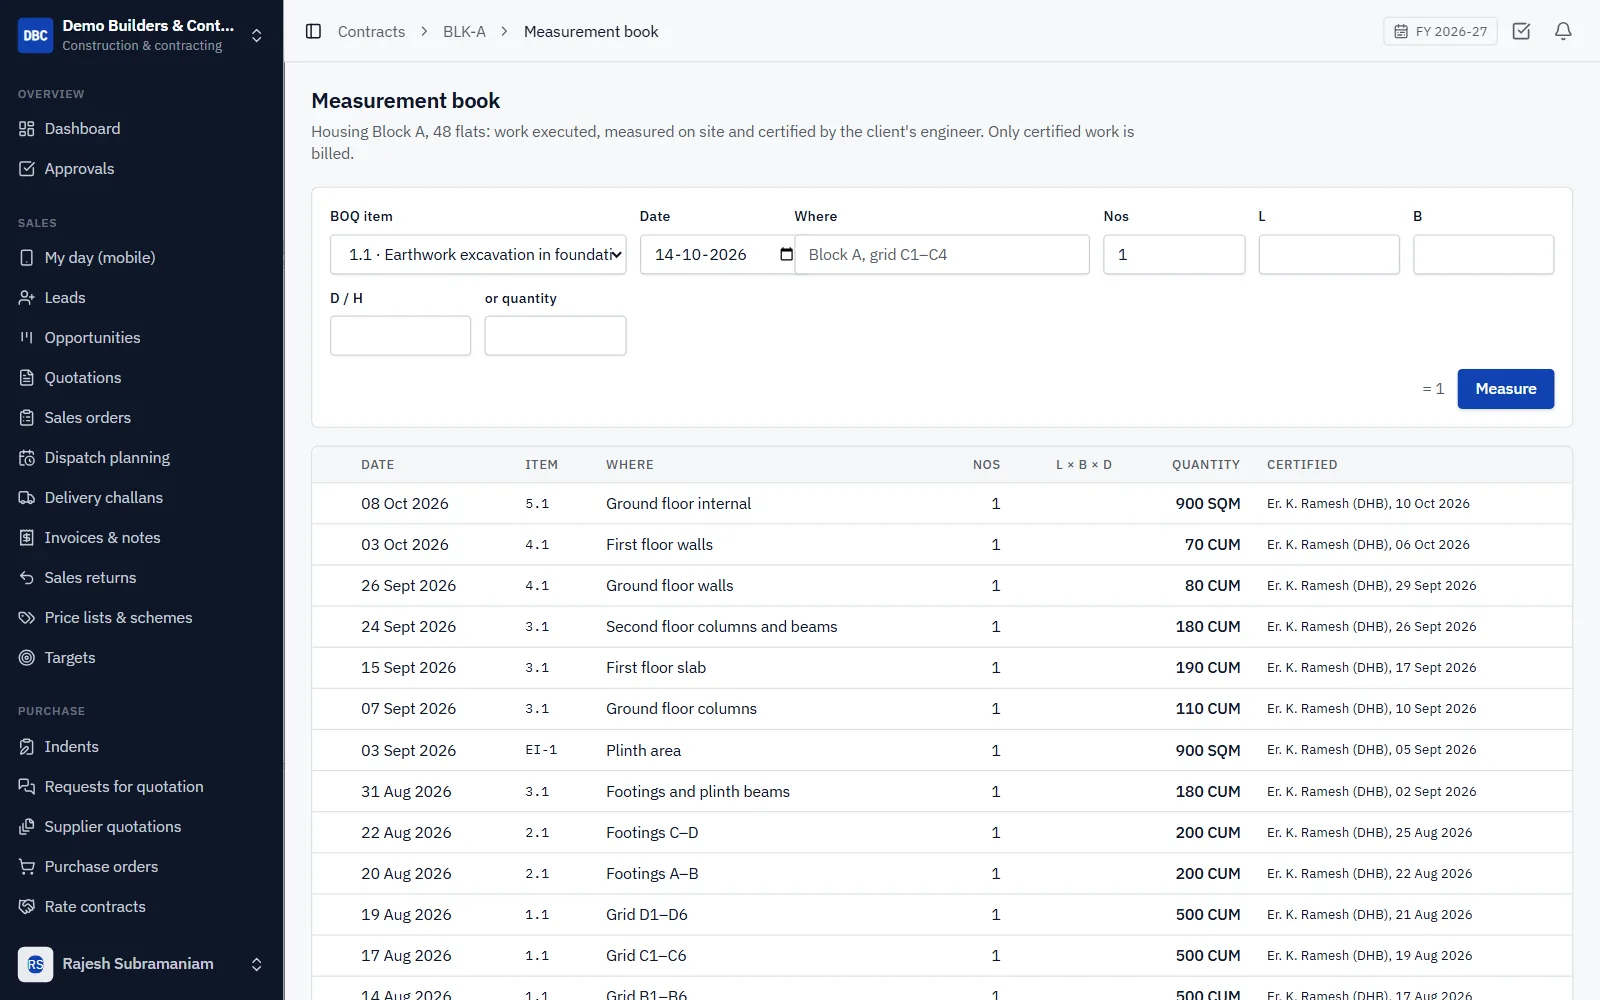Viewport: 1600px width, 1000px height.
Task: Go to BLK-A breadcrumb link
Action: tap(464, 32)
